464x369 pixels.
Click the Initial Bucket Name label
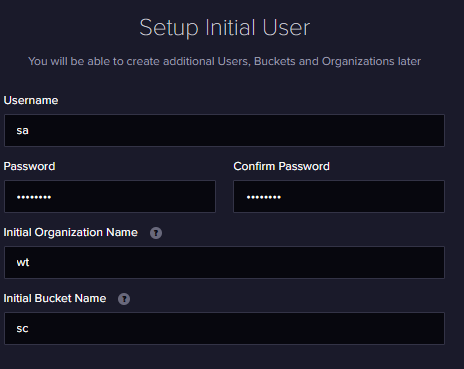tap(55, 298)
